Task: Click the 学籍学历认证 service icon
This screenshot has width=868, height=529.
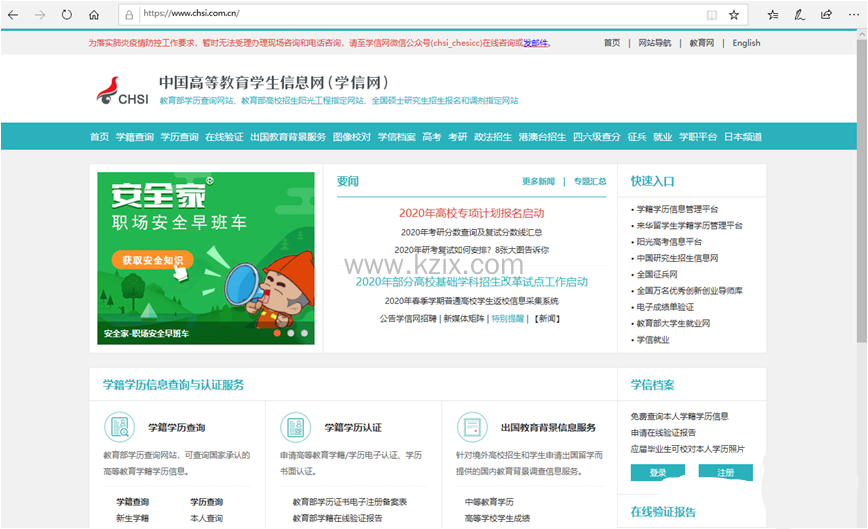Action: click(x=296, y=427)
